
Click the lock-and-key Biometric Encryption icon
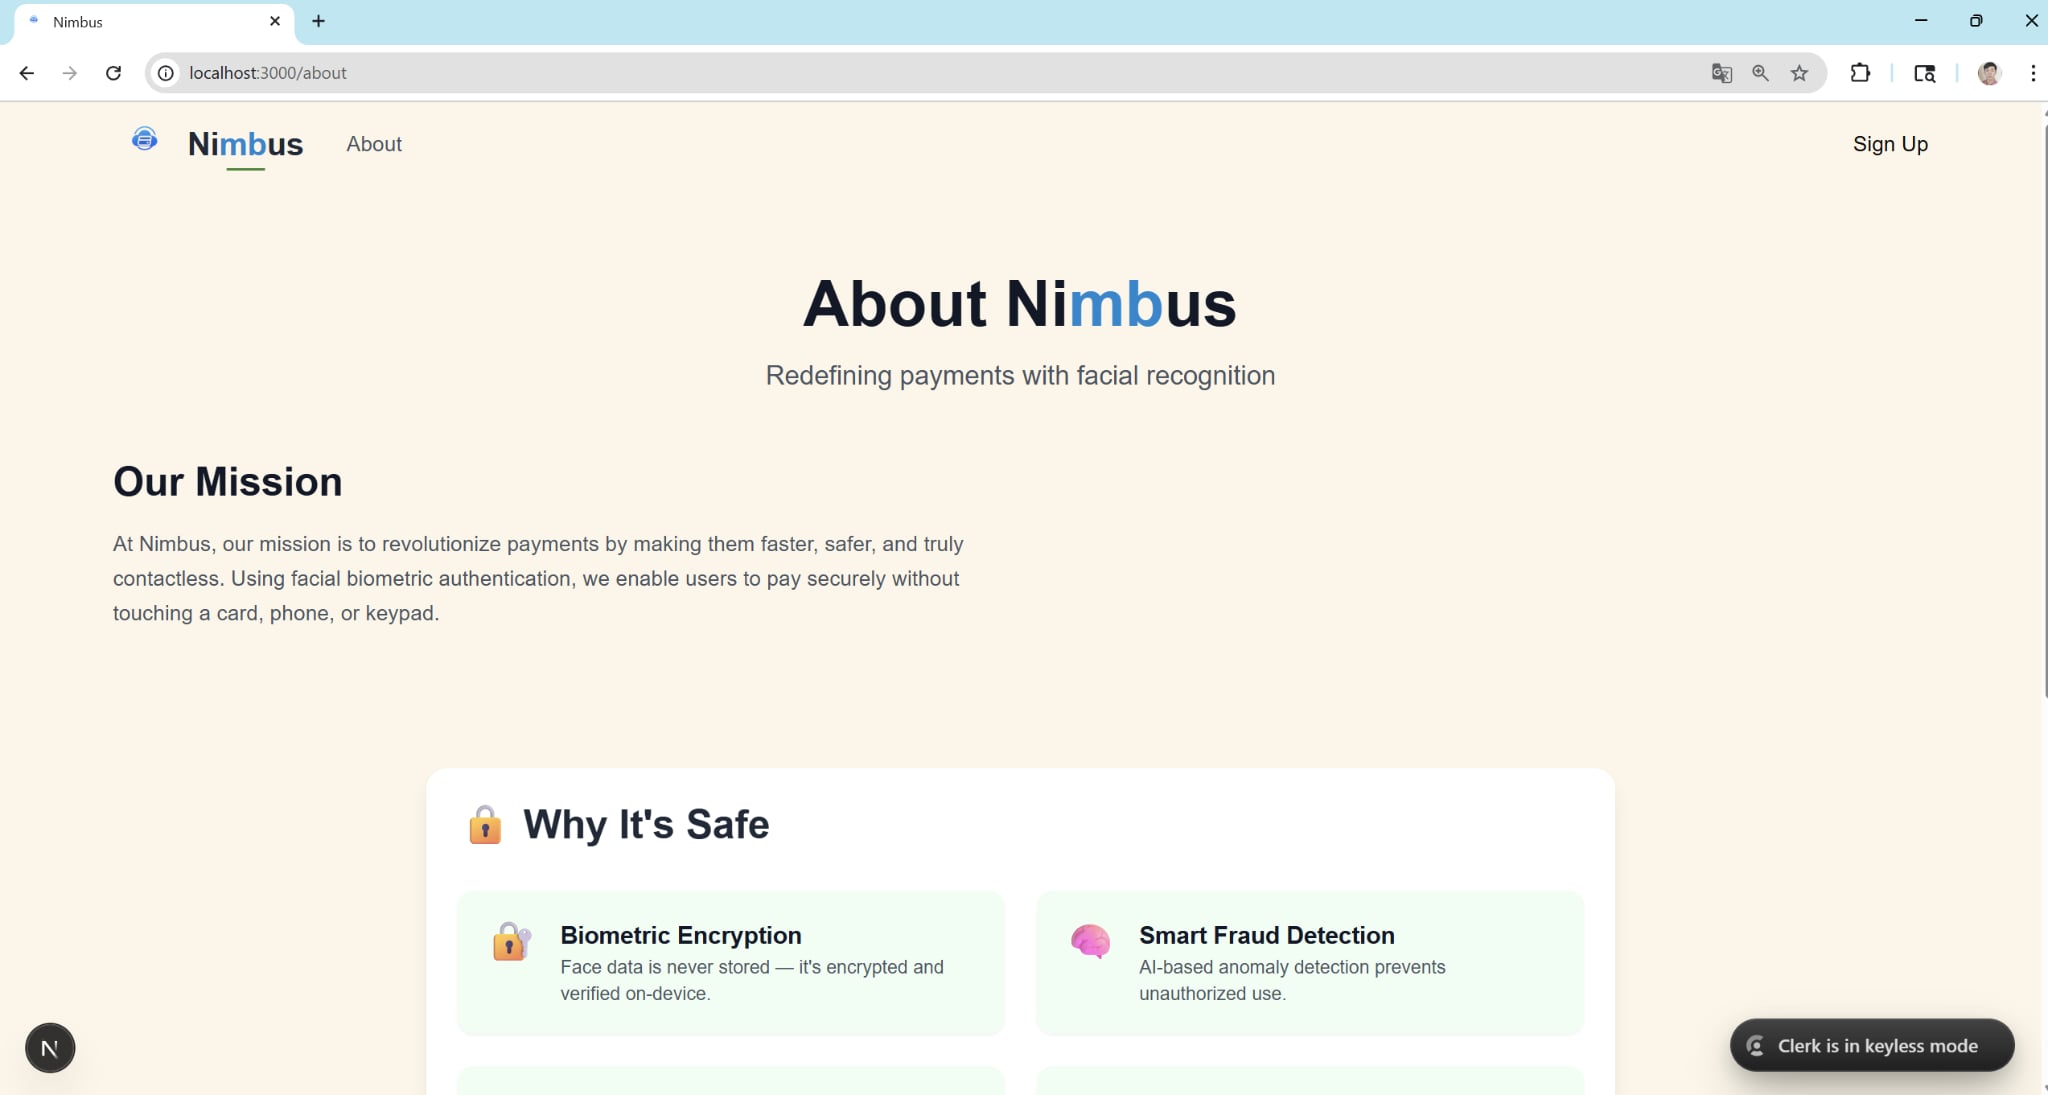[x=511, y=941]
